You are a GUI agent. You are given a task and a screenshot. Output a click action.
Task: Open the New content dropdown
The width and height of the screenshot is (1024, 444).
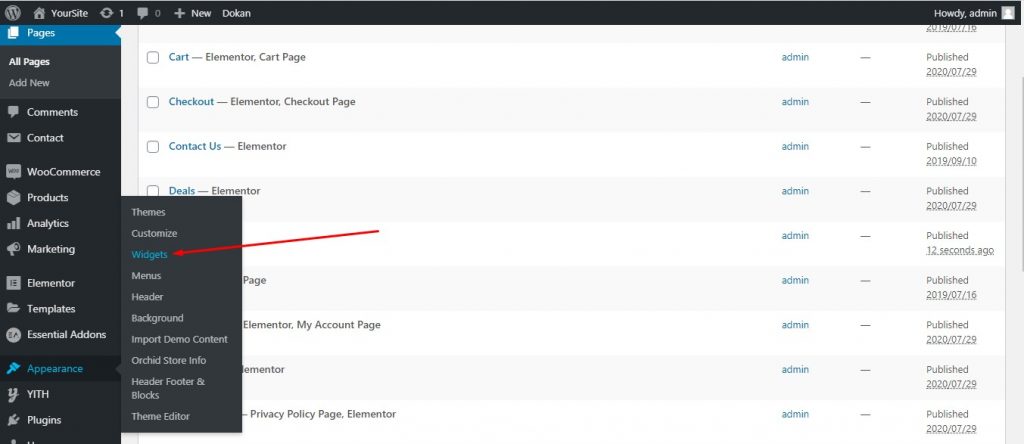pos(192,13)
